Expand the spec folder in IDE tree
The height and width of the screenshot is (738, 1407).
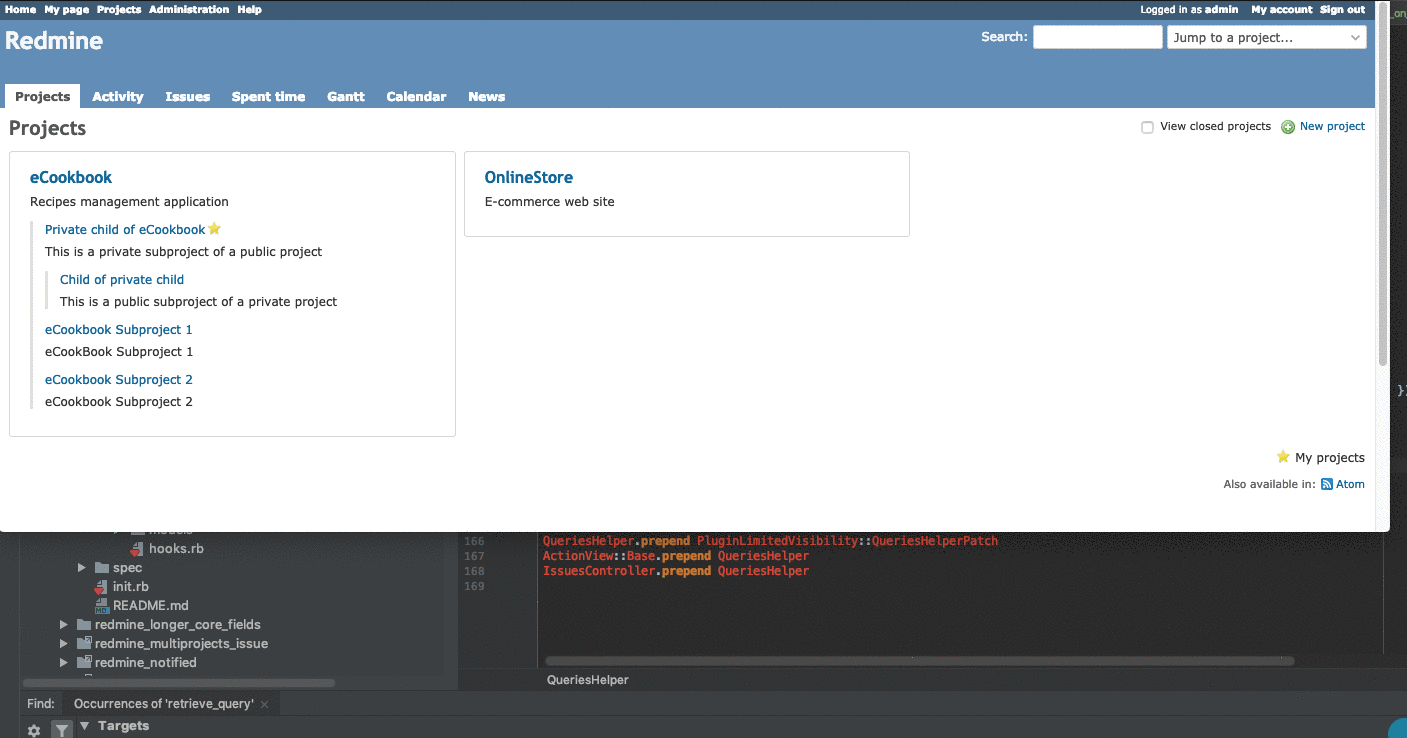click(x=82, y=568)
